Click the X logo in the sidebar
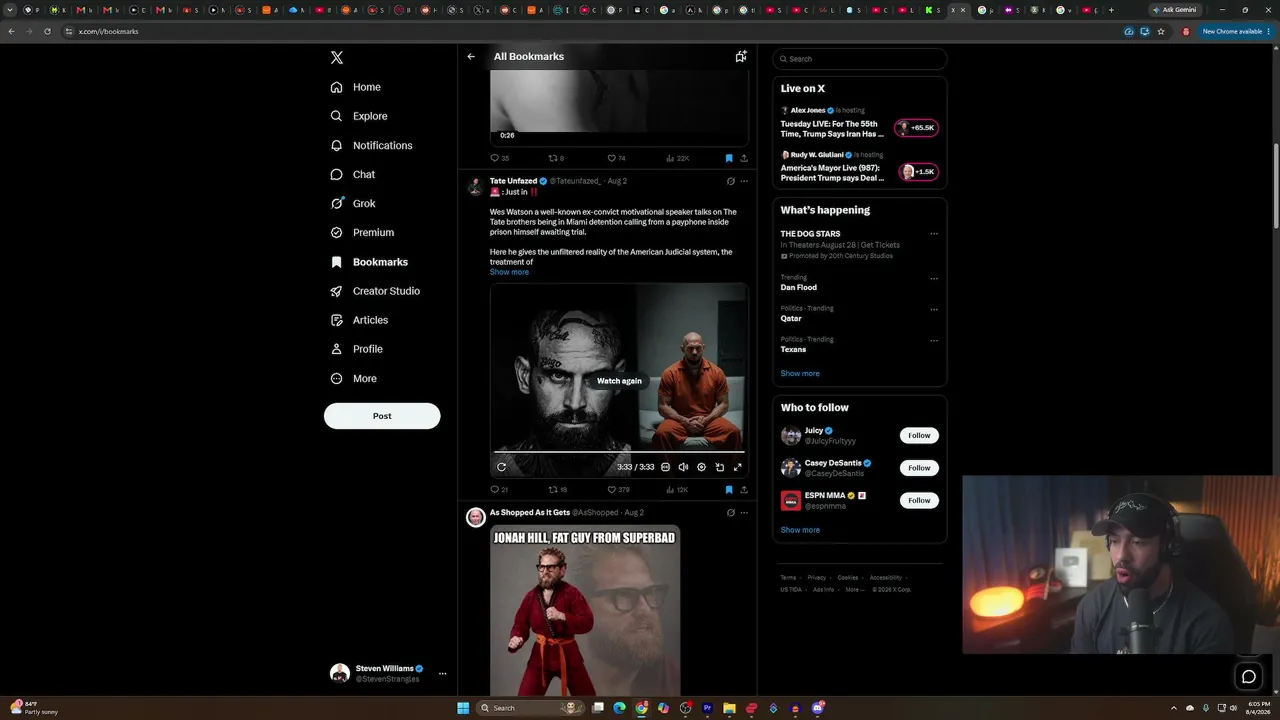Viewport: 1280px width, 720px height. (x=337, y=58)
